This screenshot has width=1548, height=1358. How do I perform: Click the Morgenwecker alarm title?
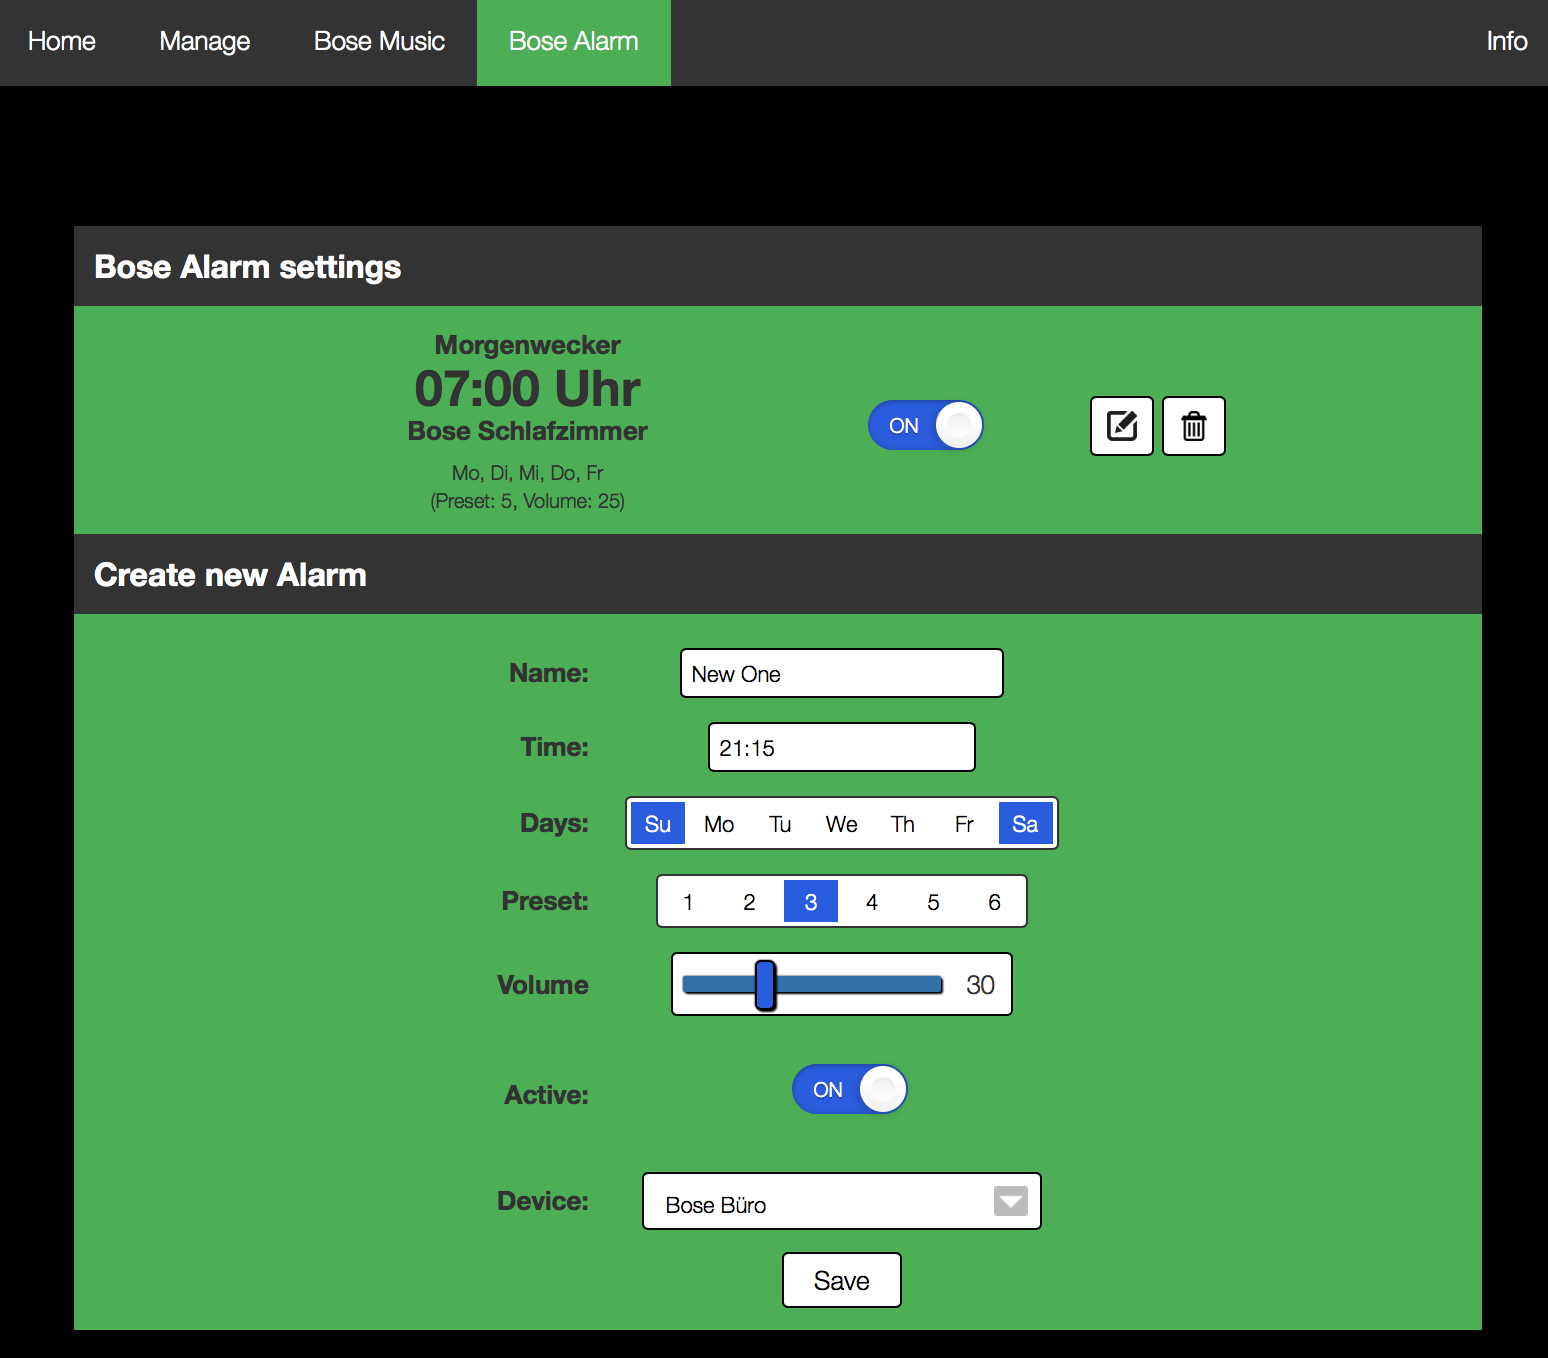[527, 345]
